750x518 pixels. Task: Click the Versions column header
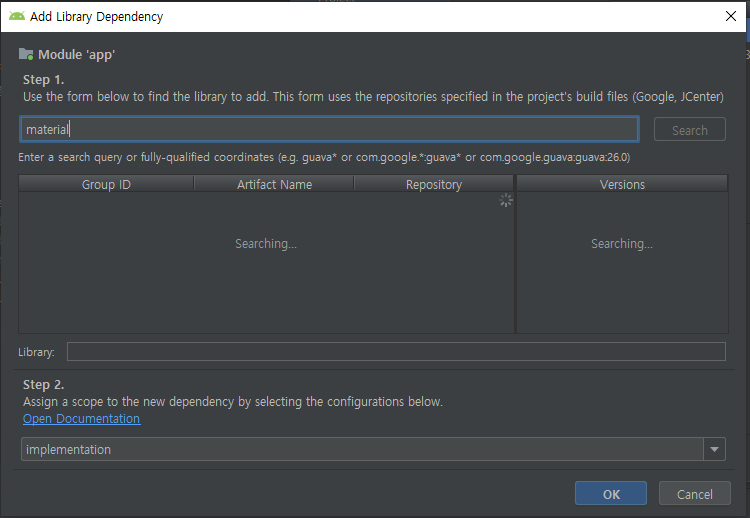pyautogui.click(x=622, y=184)
